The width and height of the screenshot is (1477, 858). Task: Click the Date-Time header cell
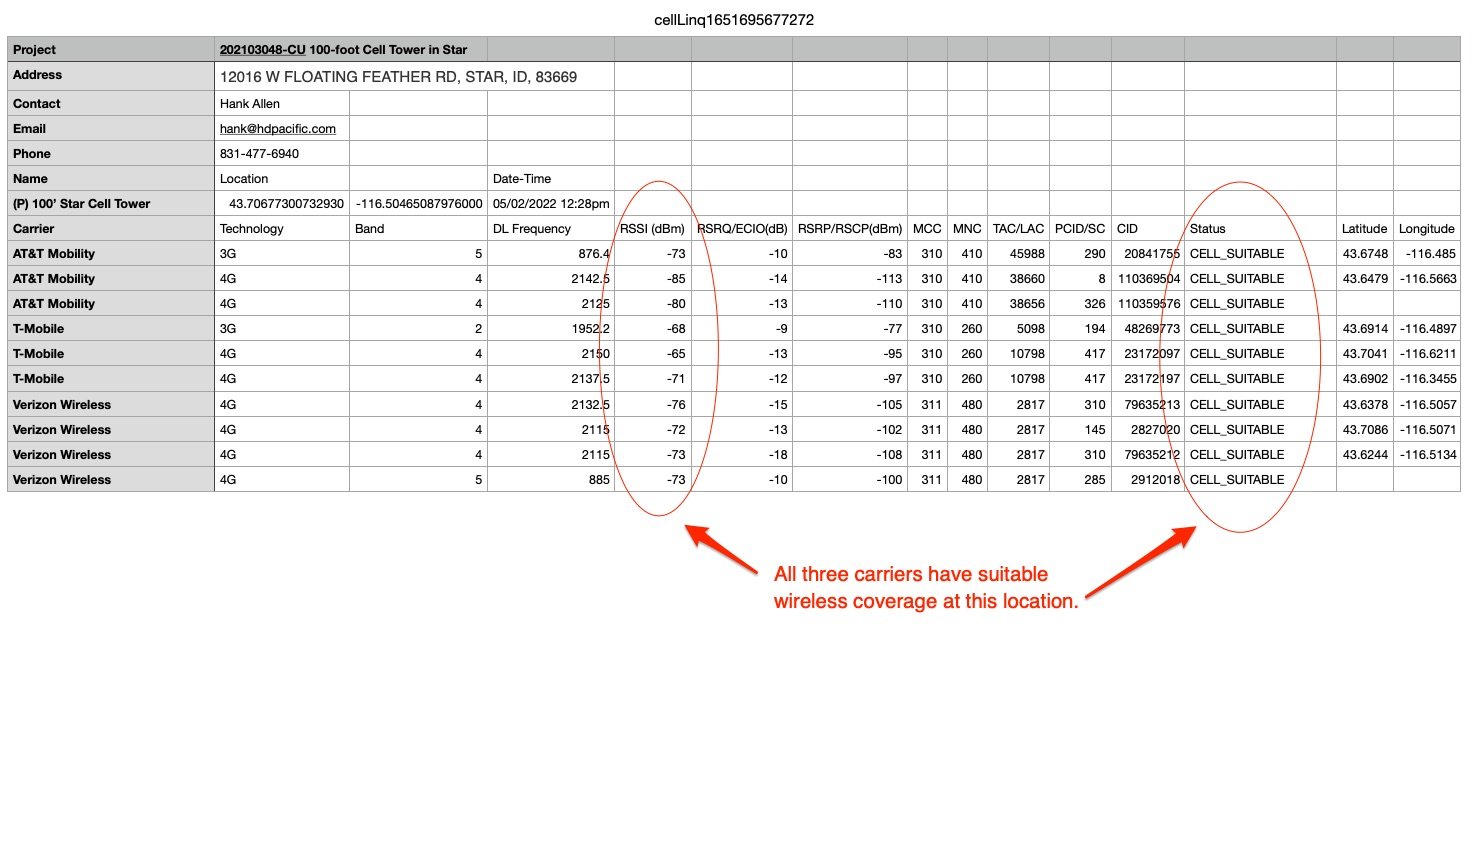[551, 178]
